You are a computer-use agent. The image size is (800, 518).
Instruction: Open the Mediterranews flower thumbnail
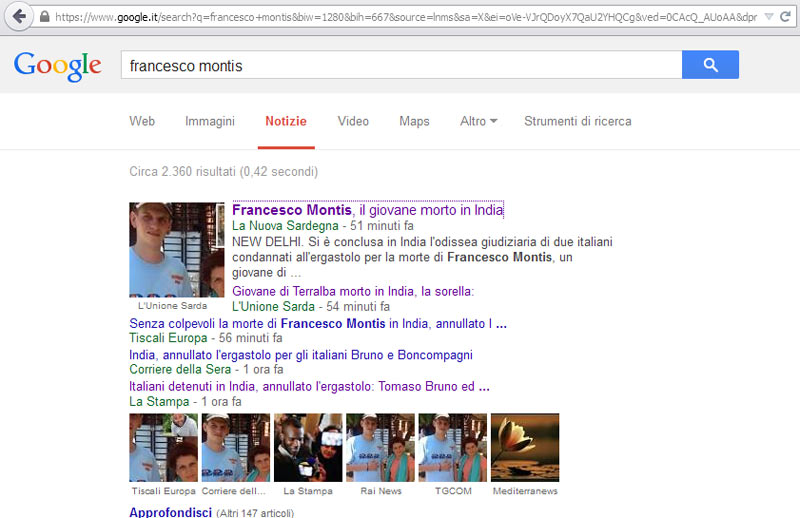[x=525, y=448]
